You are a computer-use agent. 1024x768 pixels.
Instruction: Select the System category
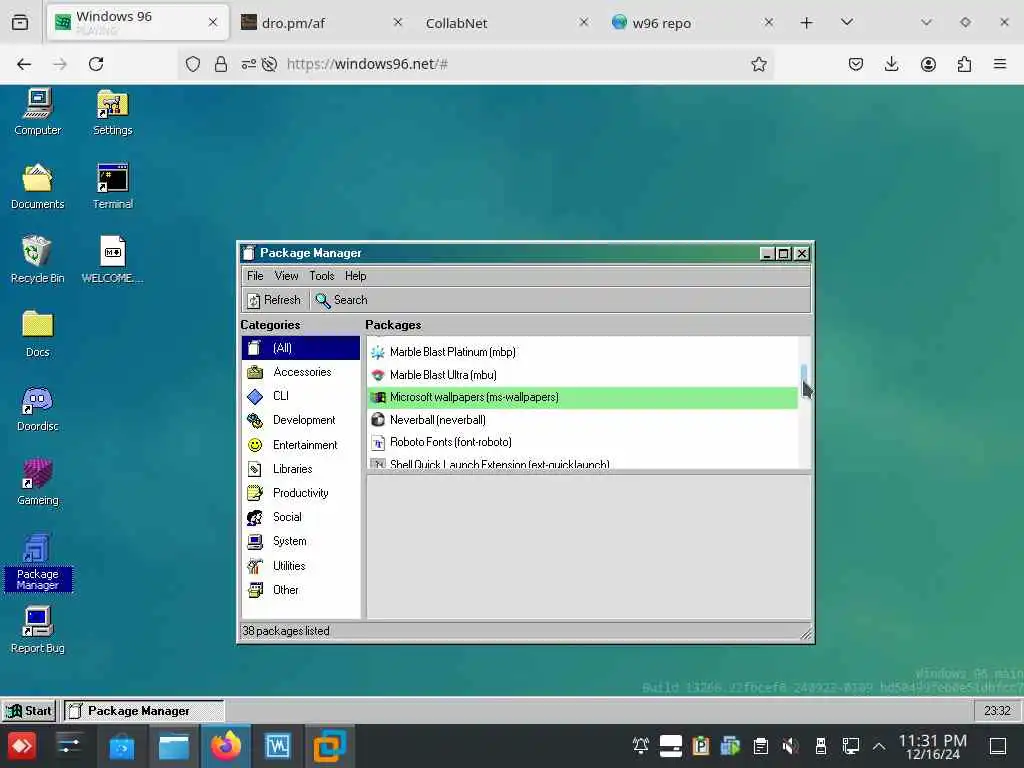[x=300, y=541]
